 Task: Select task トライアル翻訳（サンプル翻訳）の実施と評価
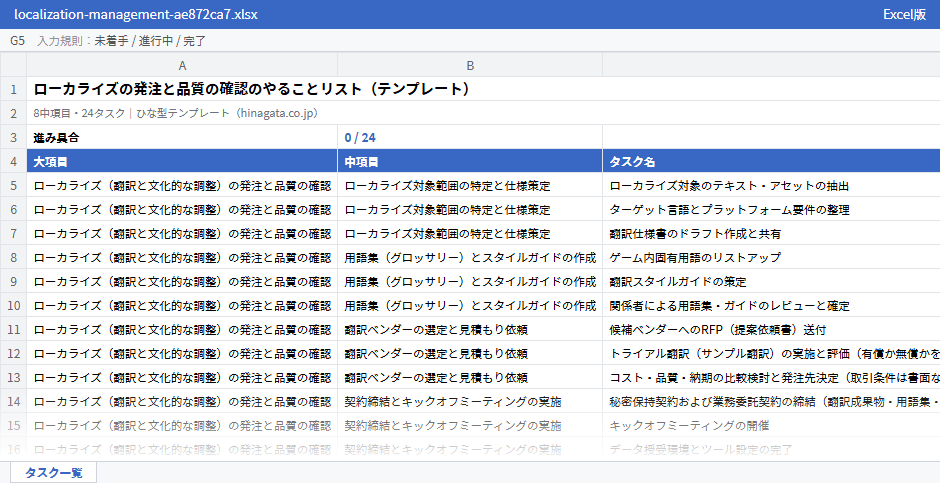[772, 353]
